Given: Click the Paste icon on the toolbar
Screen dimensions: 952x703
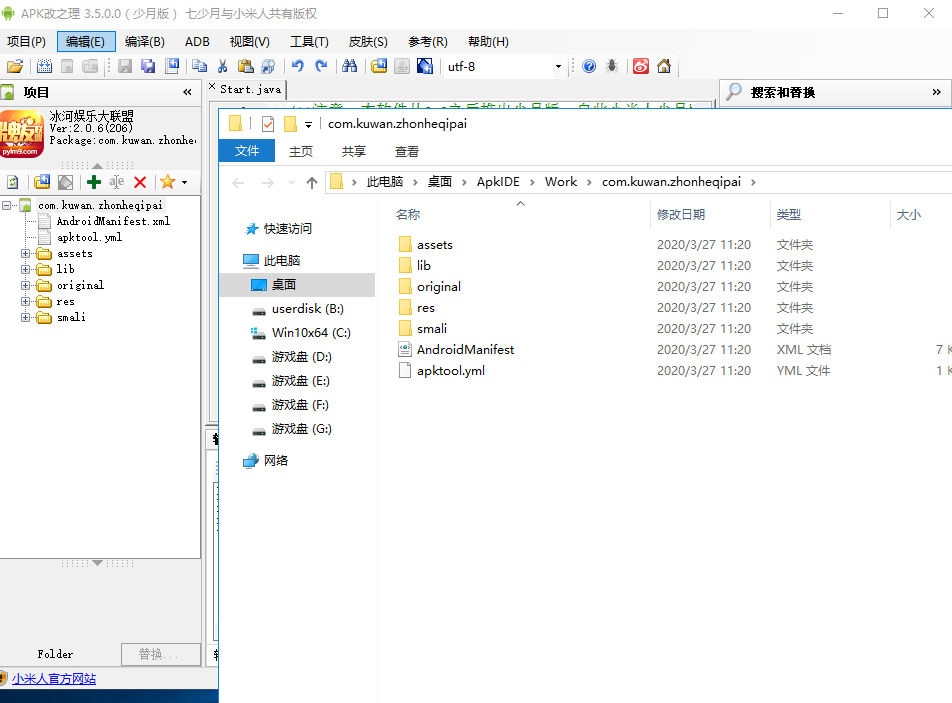Looking at the screenshot, I should click(246, 66).
